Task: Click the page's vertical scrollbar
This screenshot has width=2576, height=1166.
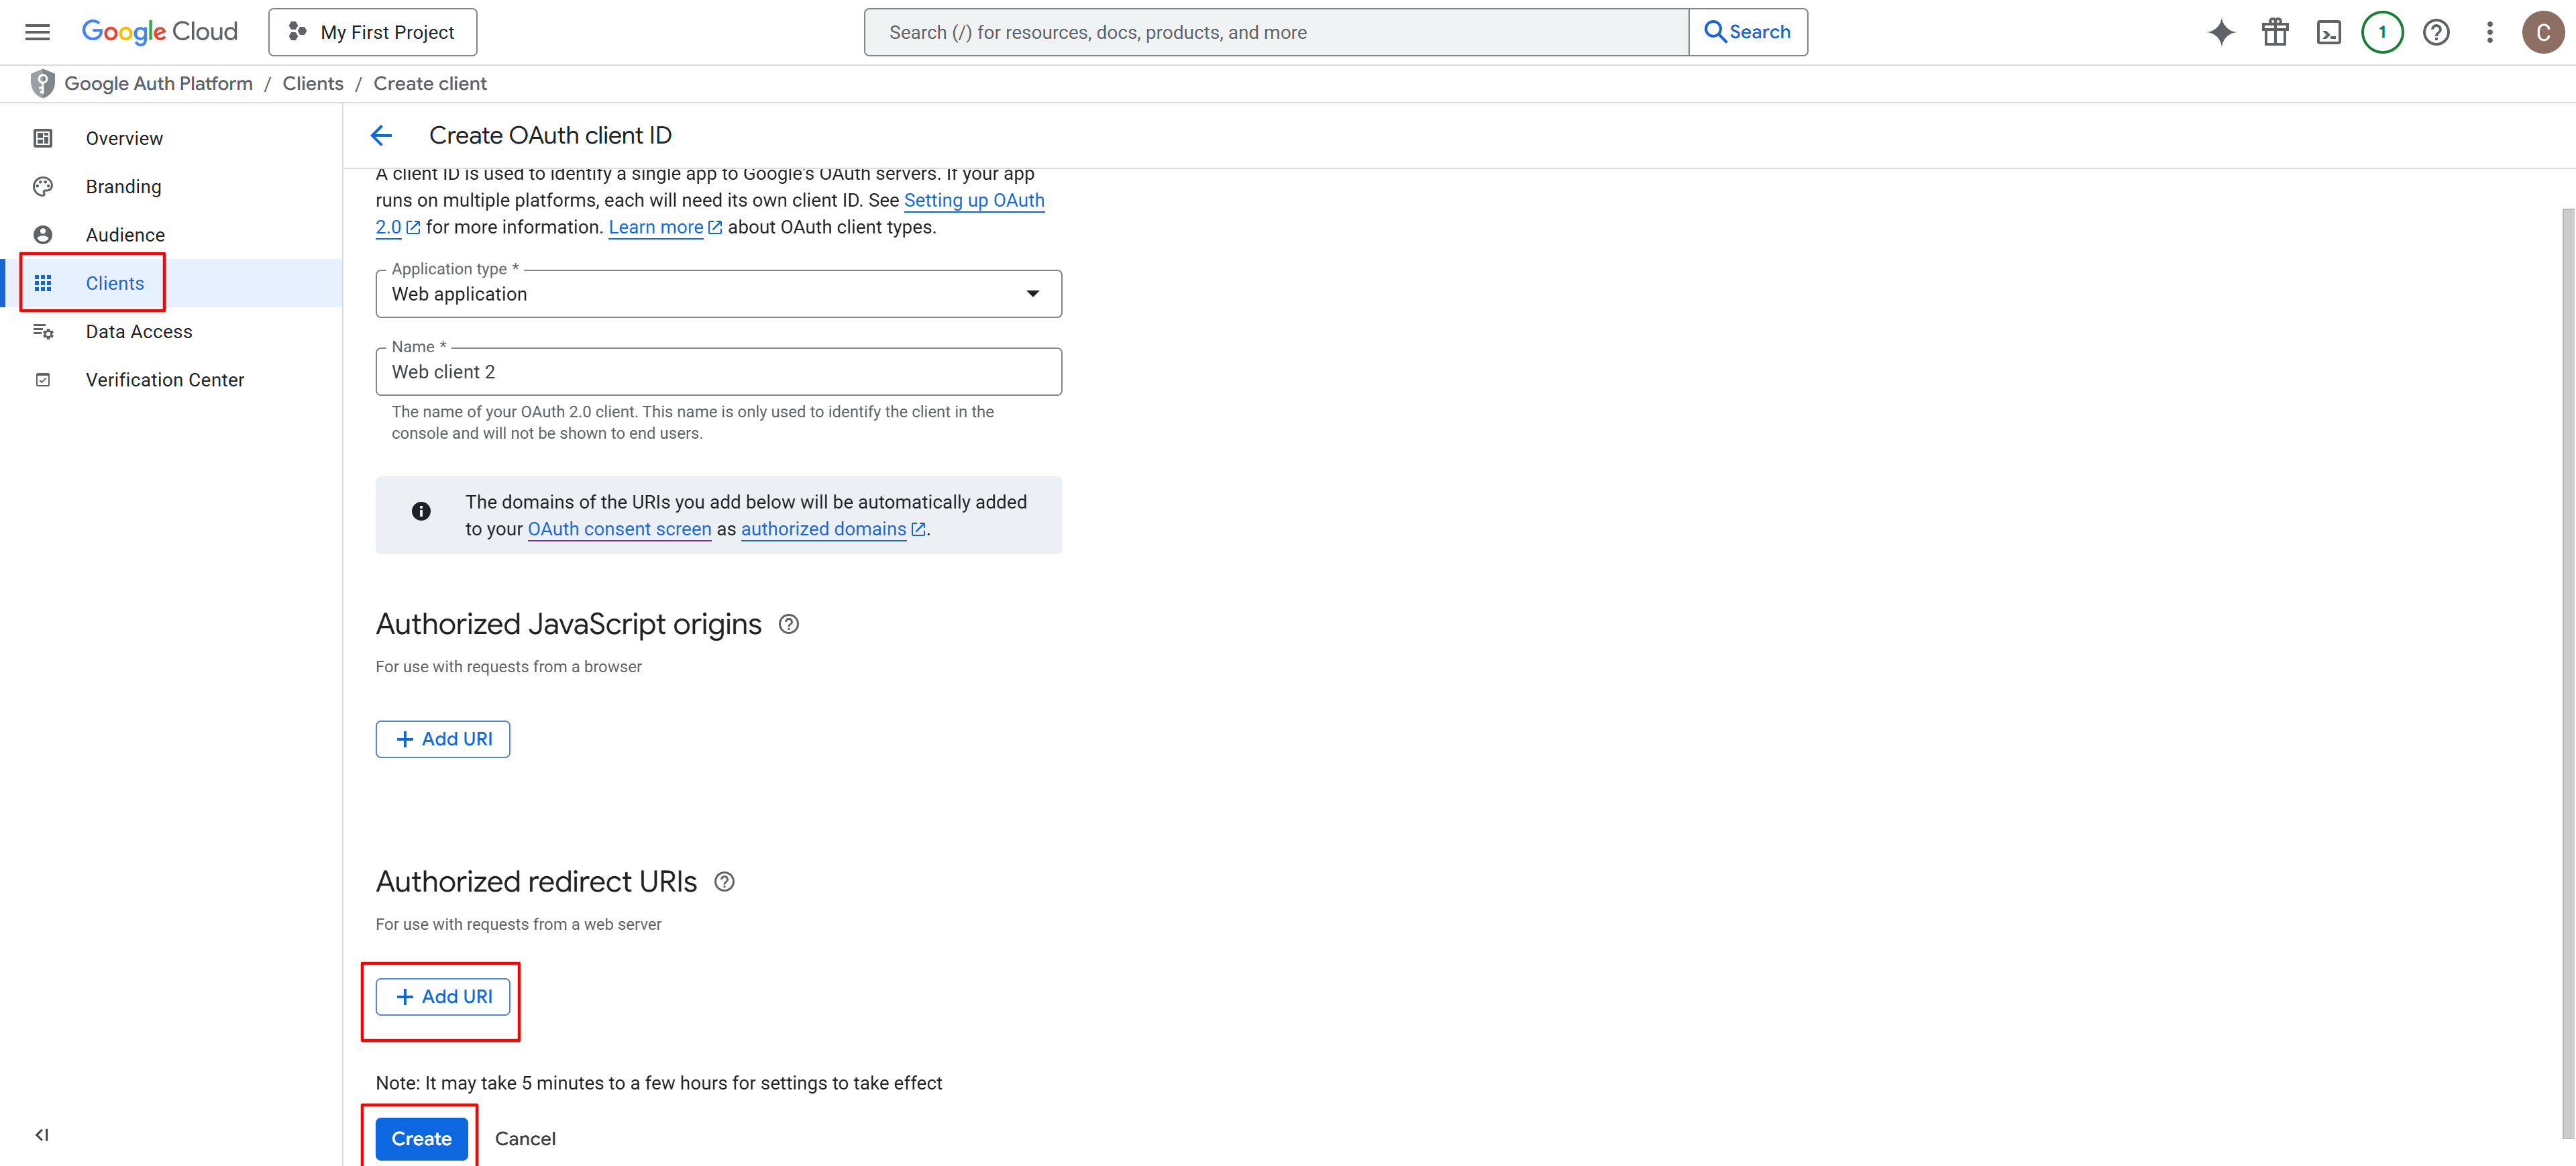Action: point(2567,670)
